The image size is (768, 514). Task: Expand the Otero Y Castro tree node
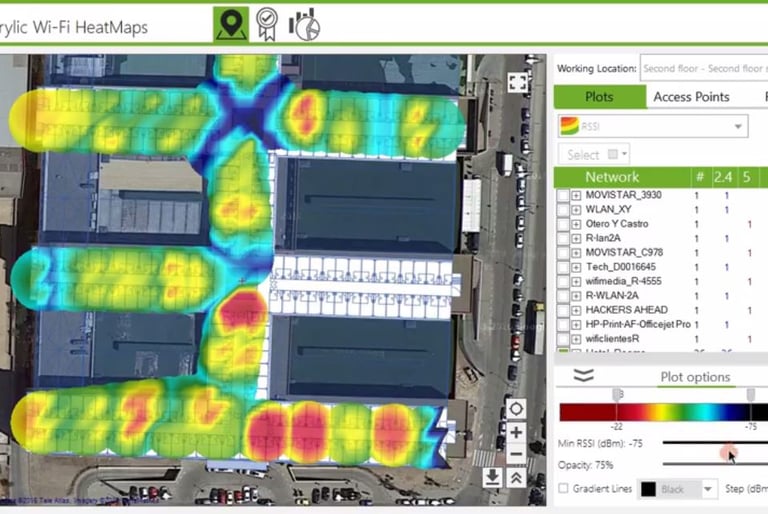coord(576,224)
